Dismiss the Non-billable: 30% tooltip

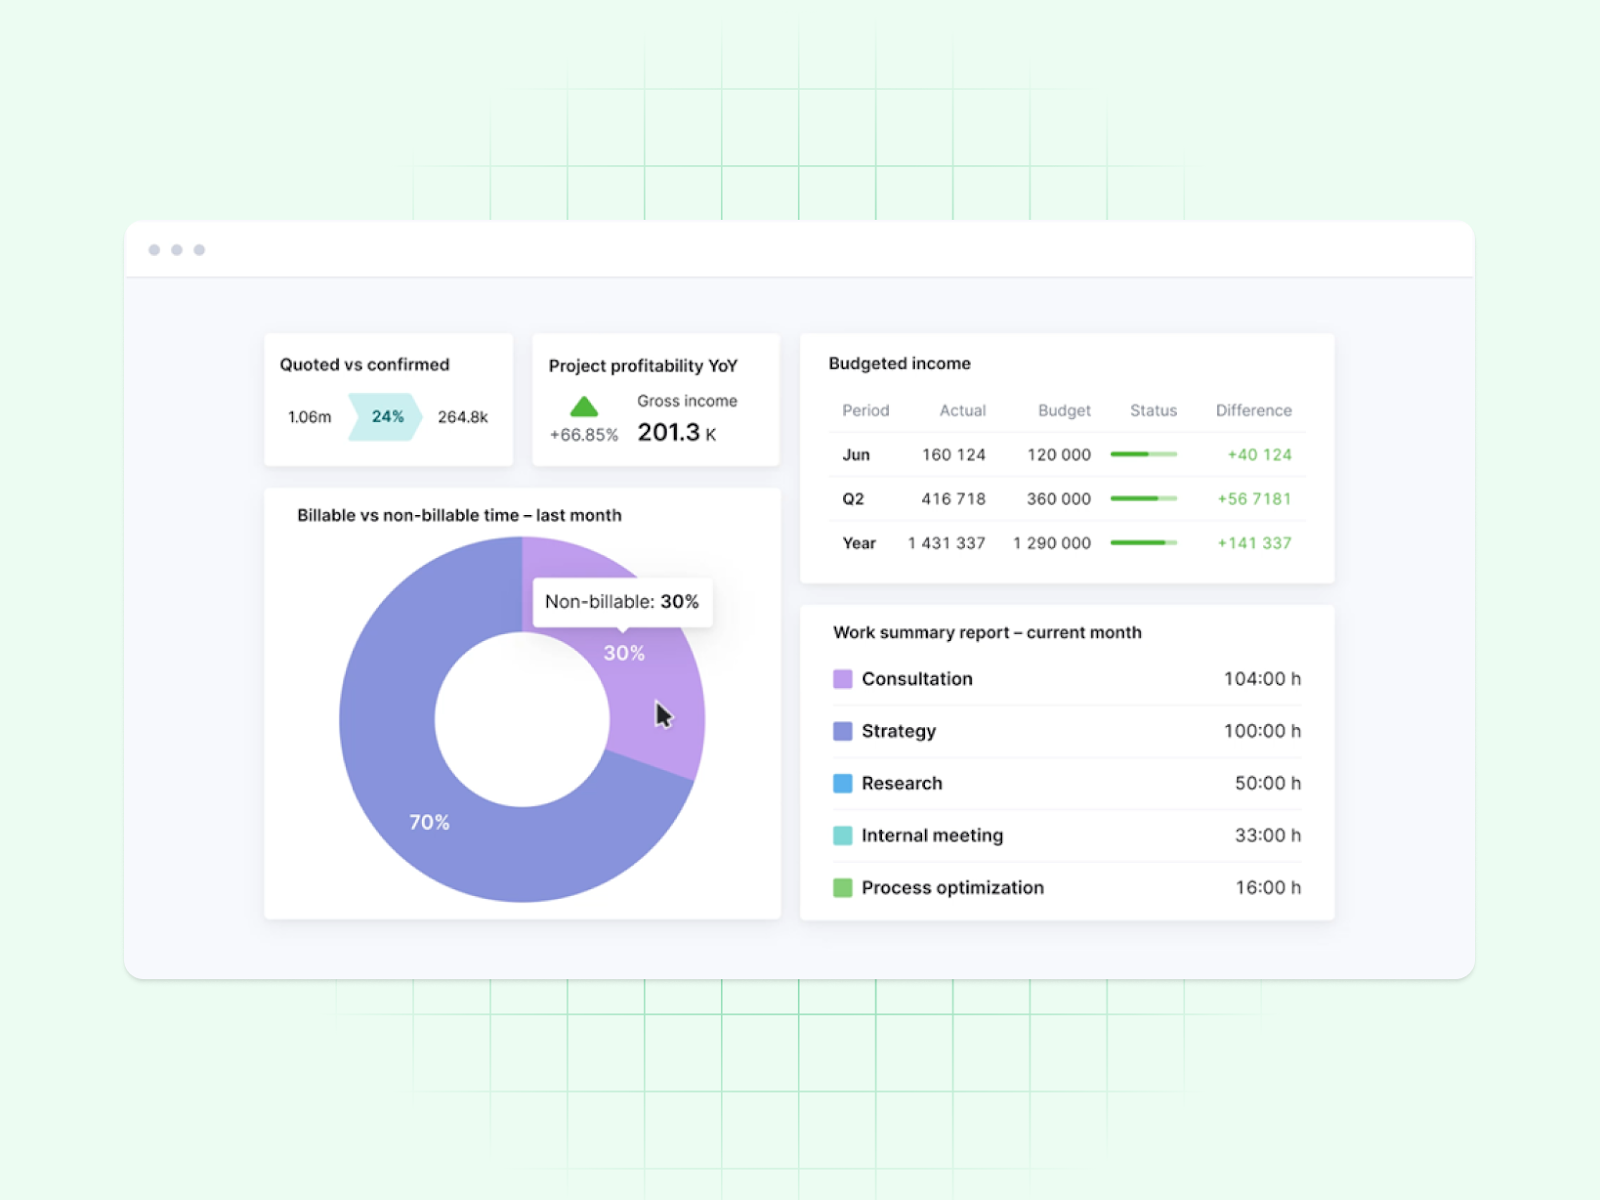pos(622,602)
